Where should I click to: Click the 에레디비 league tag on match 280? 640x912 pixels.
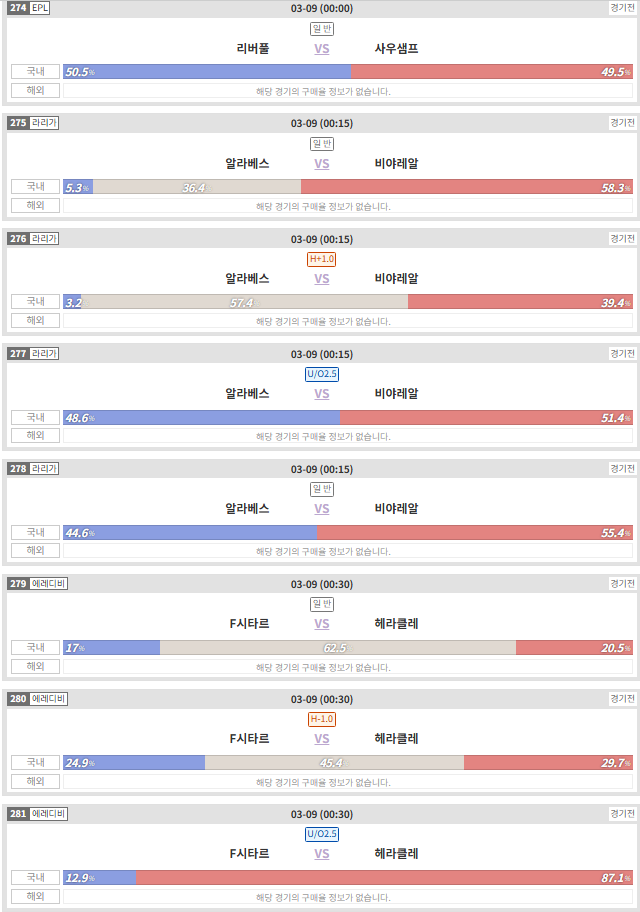[x=48, y=699]
